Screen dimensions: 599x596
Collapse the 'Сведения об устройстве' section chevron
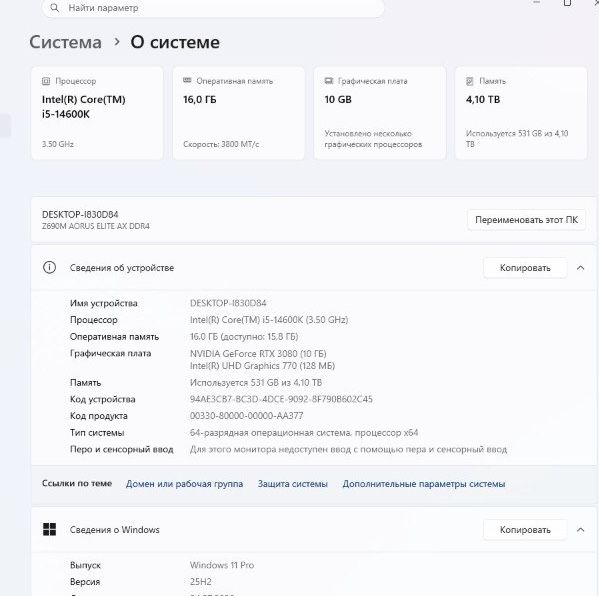[x=580, y=268]
